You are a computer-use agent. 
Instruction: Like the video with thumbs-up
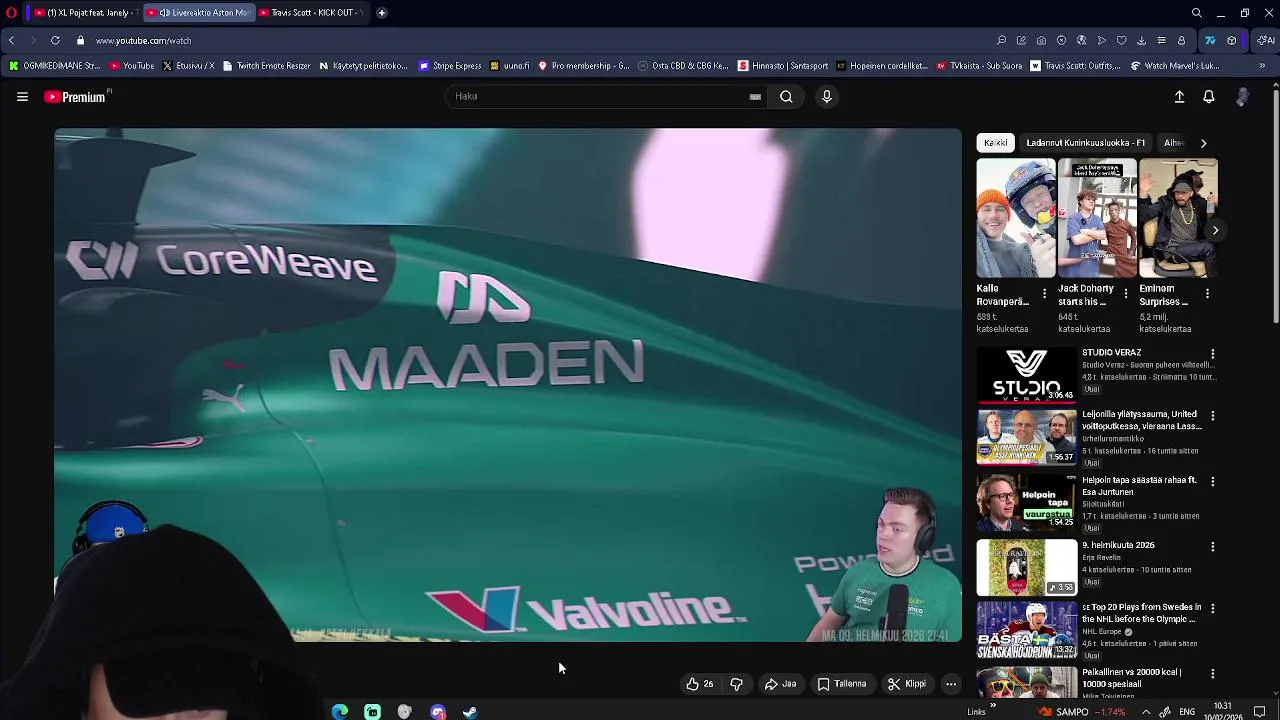[x=700, y=684]
